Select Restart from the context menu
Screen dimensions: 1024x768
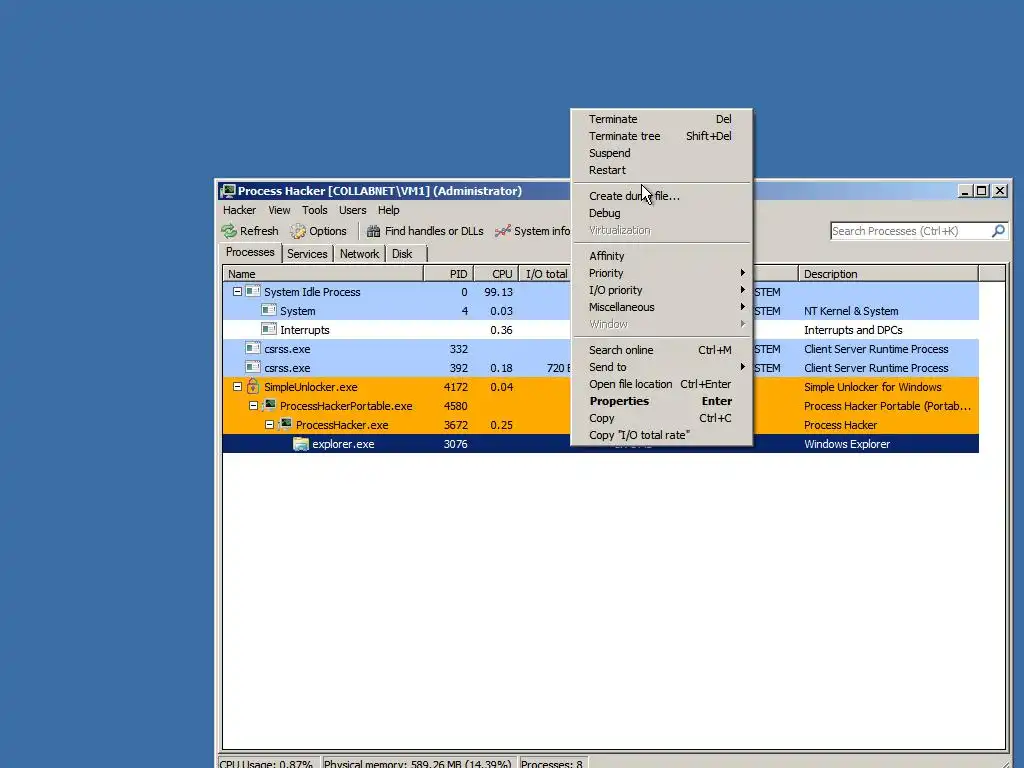tap(662, 170)
